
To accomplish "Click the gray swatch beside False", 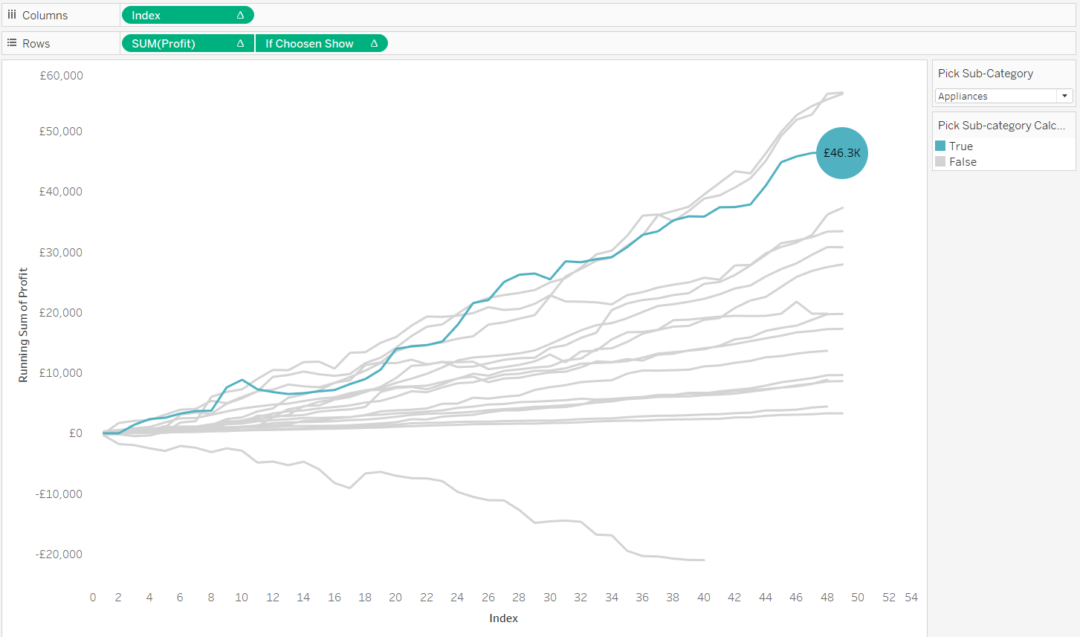I will (939, 161).
